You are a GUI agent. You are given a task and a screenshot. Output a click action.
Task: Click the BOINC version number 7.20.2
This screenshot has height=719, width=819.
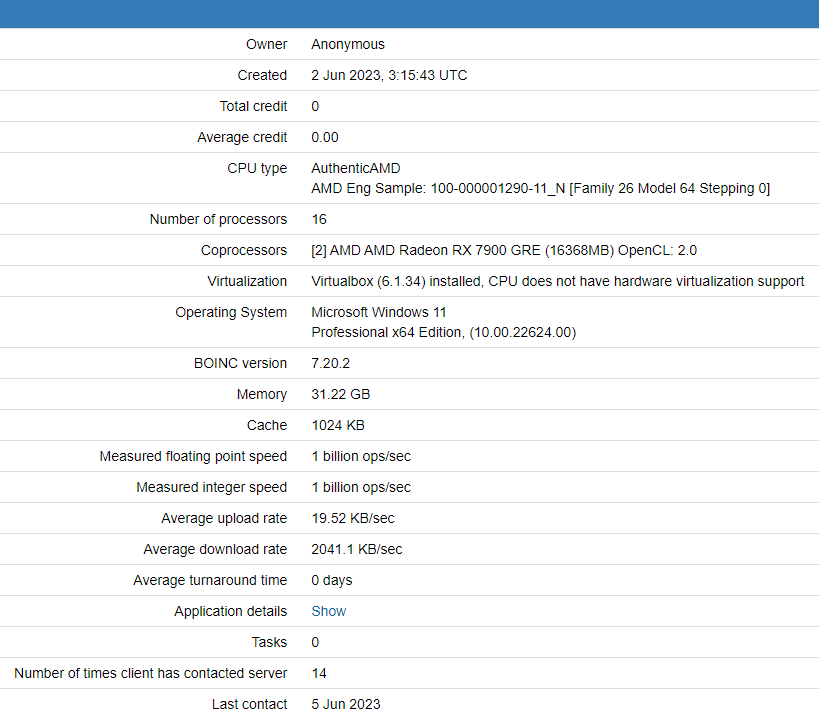click(x=332, y=363)
